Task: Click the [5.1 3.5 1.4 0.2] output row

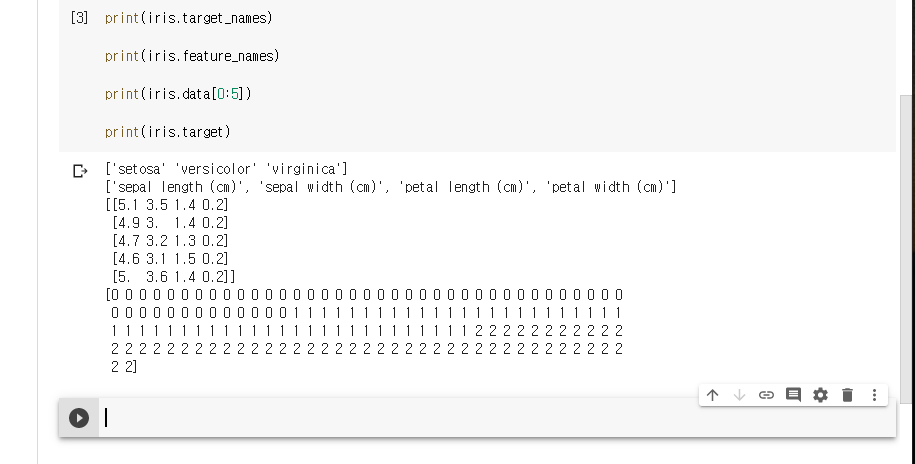Action: pyautogui.click(x=167, y=205)
